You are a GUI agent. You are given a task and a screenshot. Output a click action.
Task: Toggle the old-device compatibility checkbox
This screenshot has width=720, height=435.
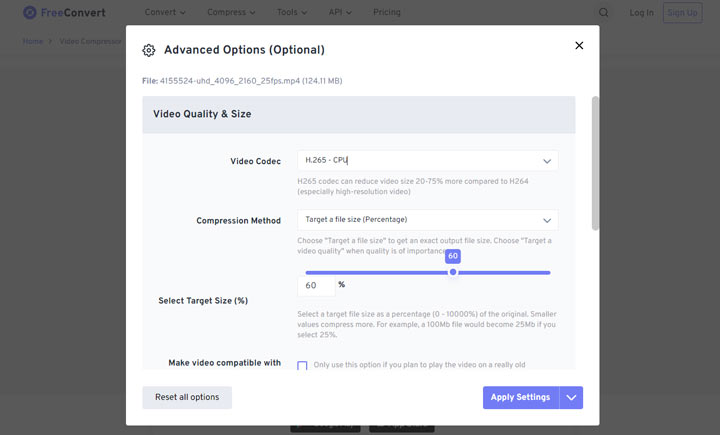302,366
